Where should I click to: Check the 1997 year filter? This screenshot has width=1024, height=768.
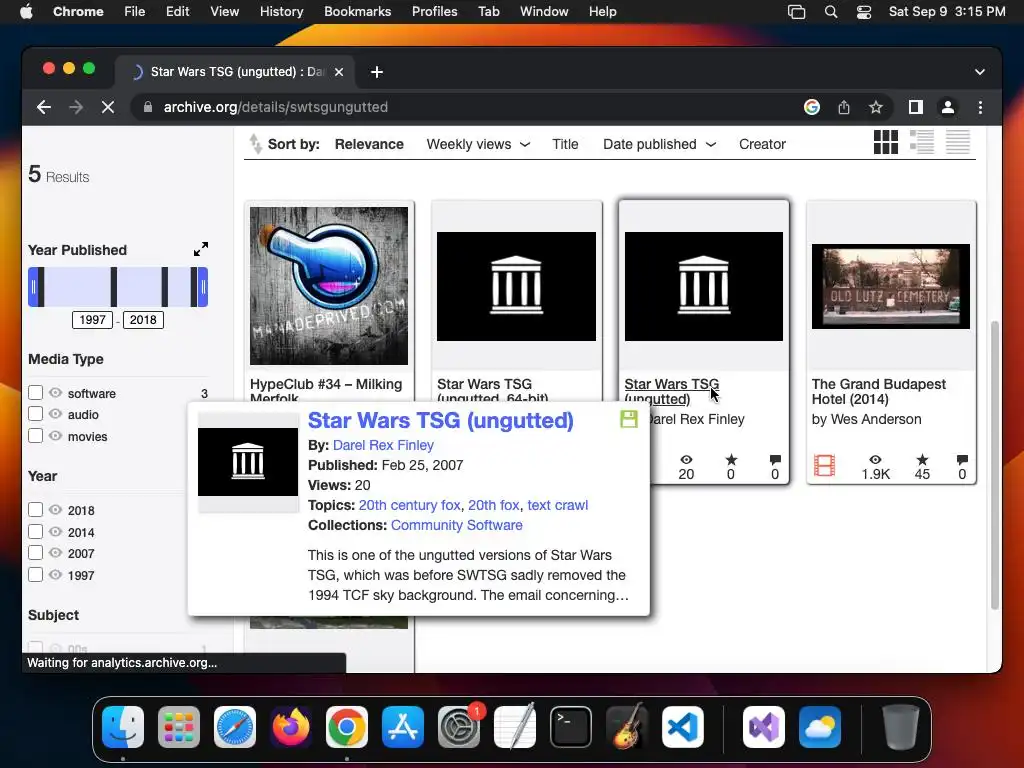click(35, 575)
